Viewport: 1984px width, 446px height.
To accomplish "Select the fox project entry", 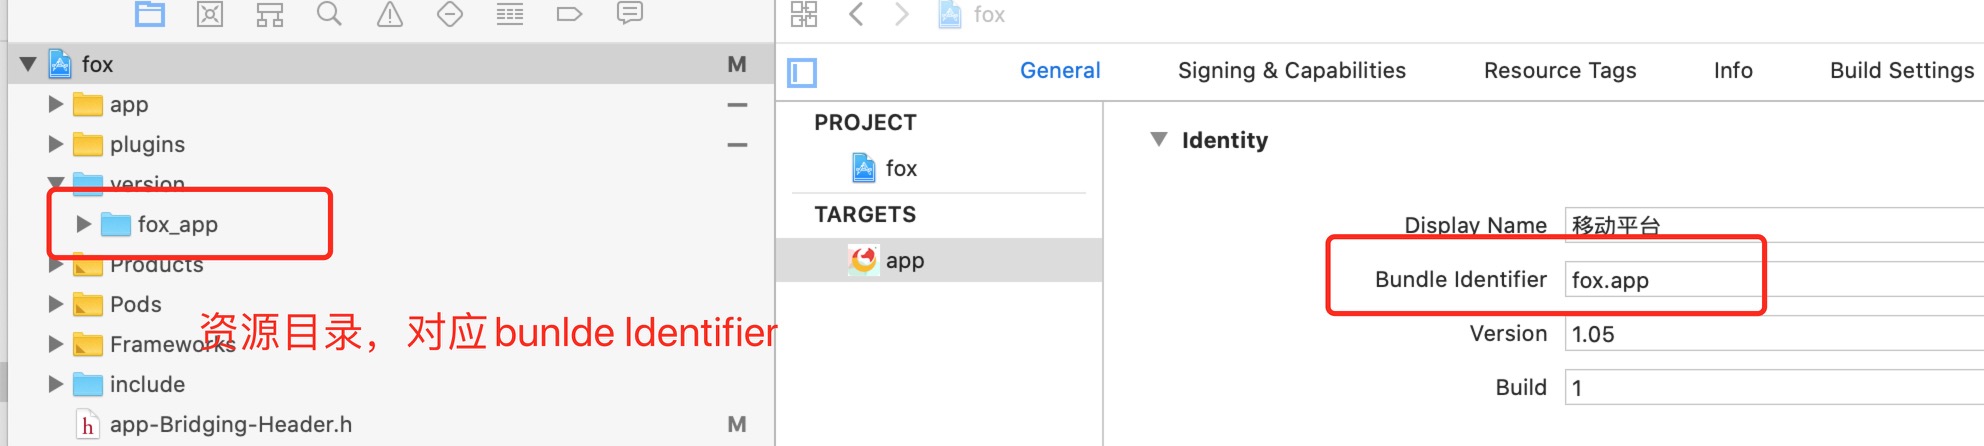I will click(x=900, y=169).
